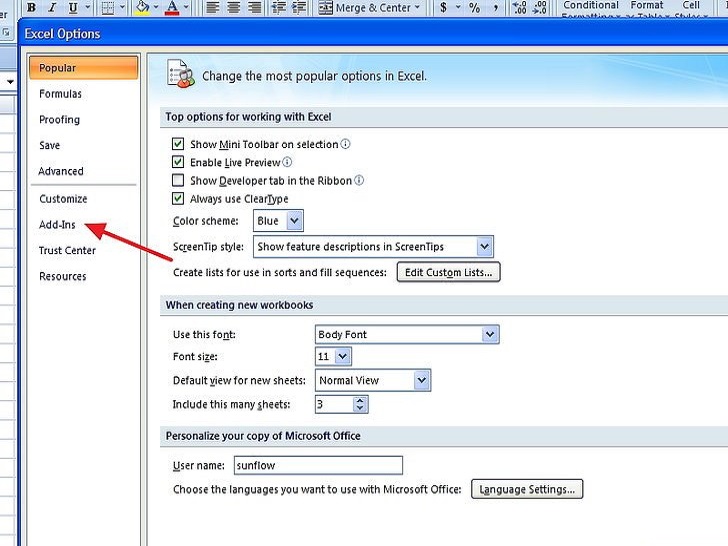The width and height of the screenshot is (728, 546).
Task: Toggle Underline formatting in the ribbon
Action: [73, 7]
